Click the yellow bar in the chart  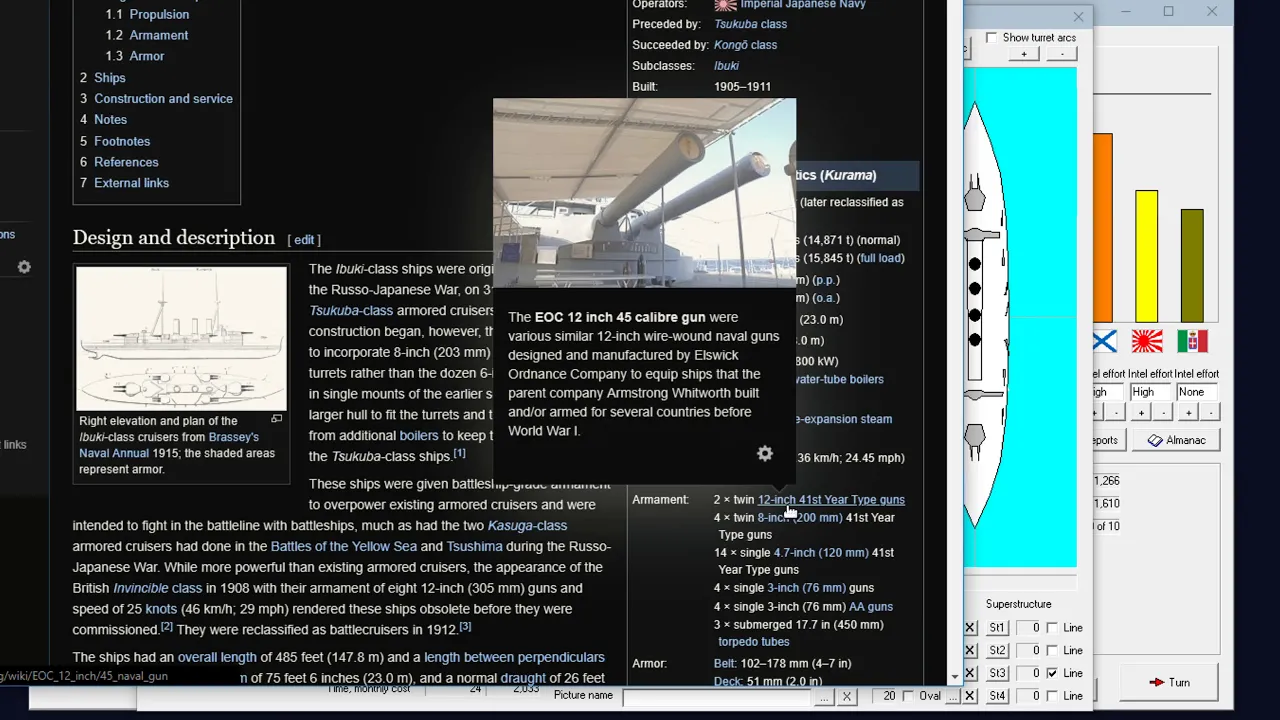pyautogui.click(x=1146, y=256)
